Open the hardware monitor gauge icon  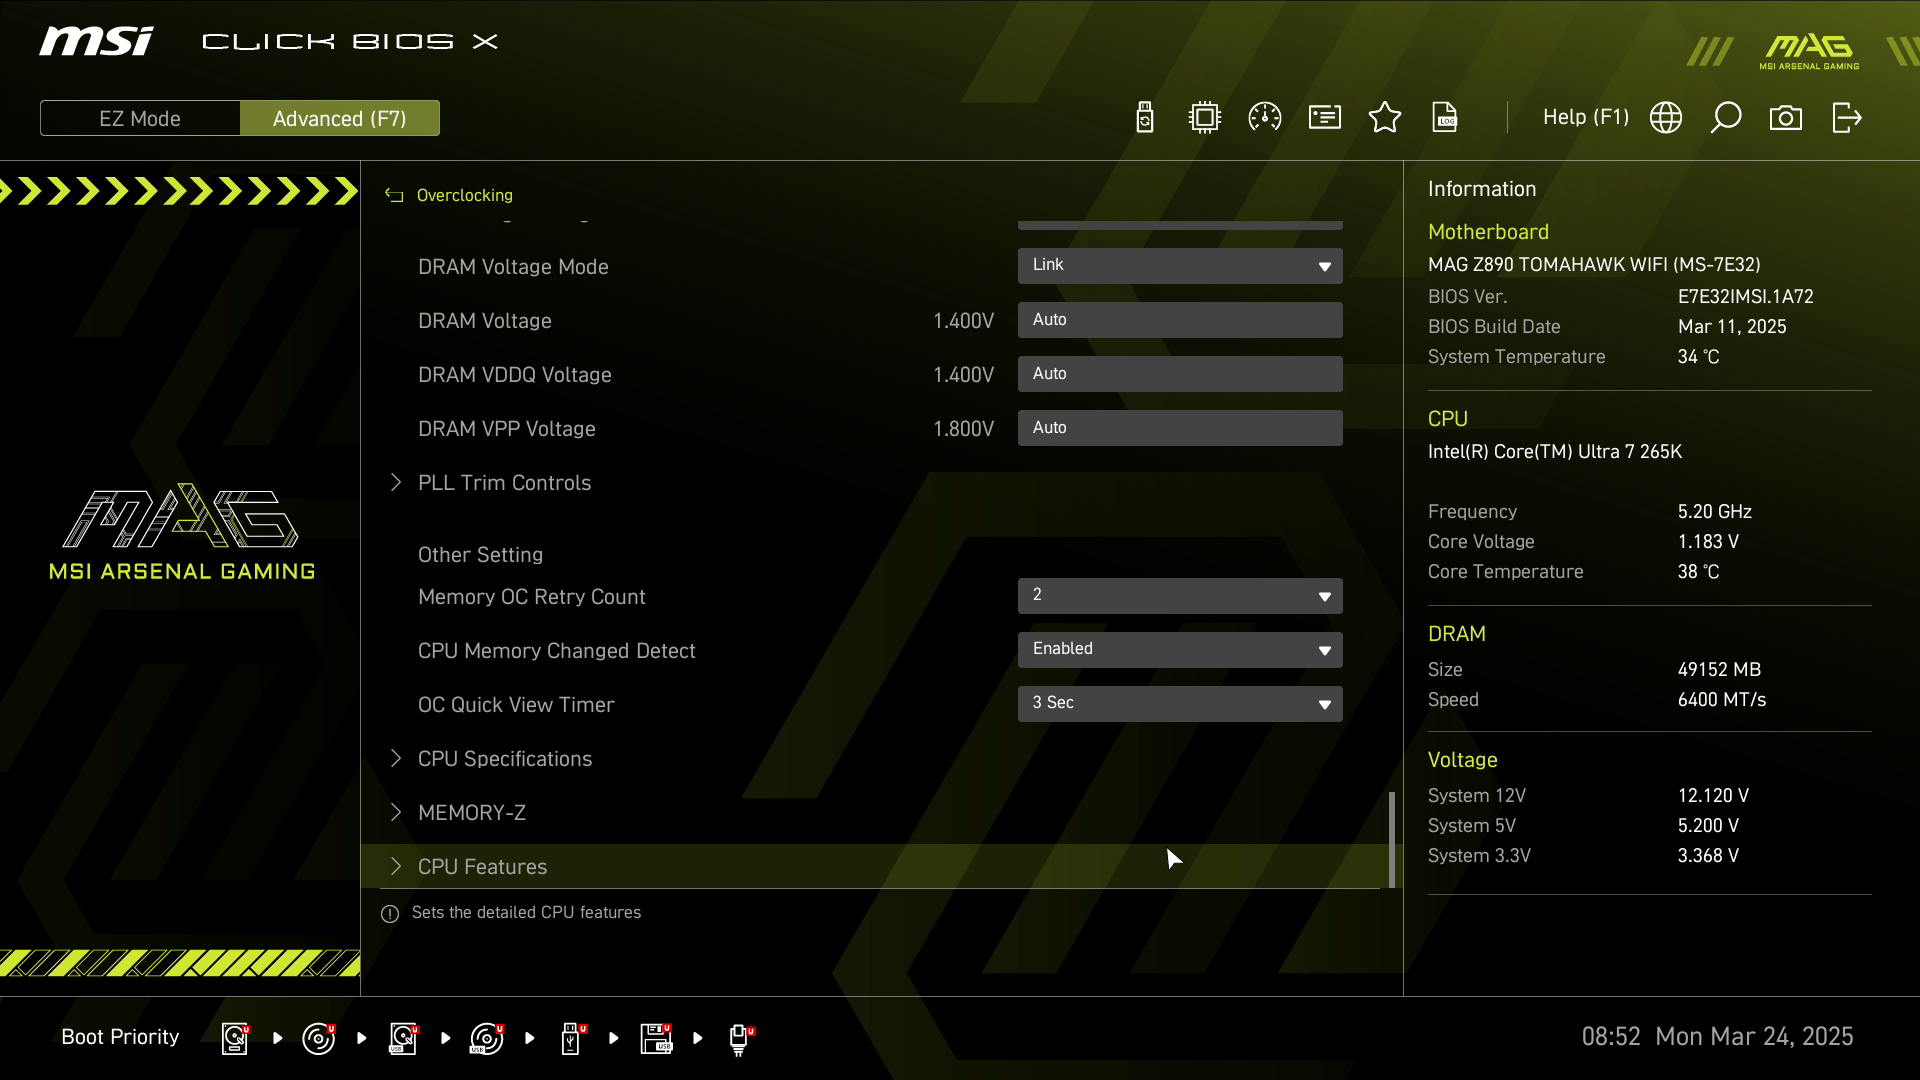tap(1265, 118)
